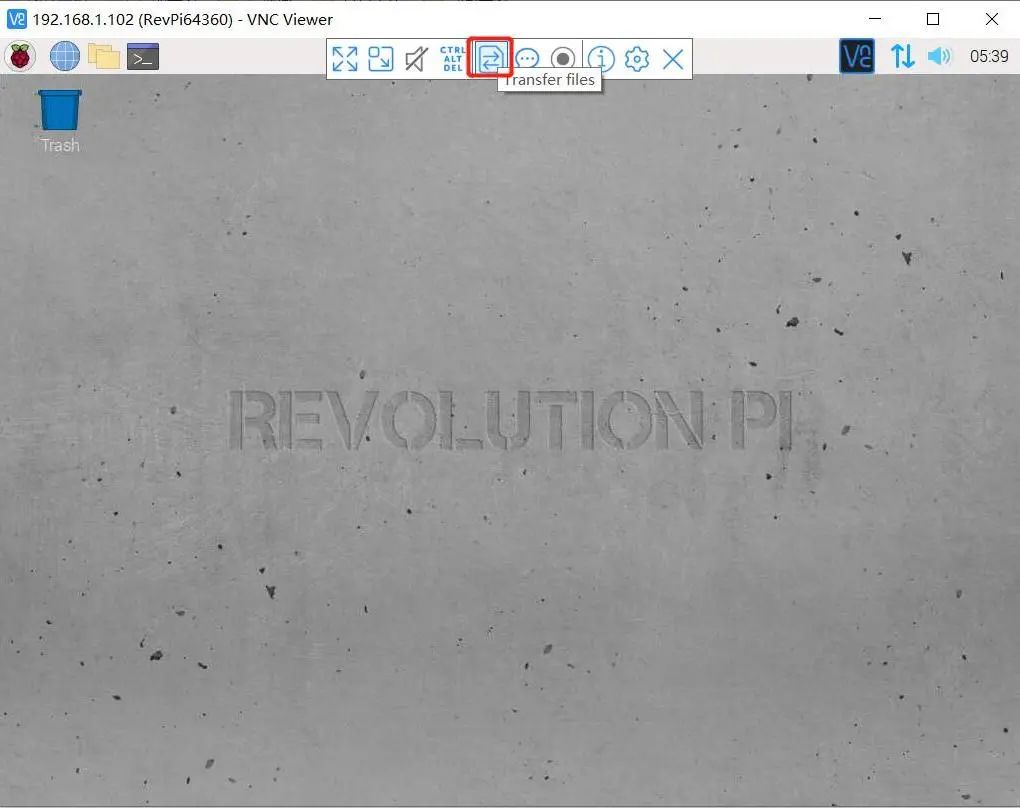Mute remote audio in the VNC toolbar
Screen dimensions: 1020x808
point(417,58)
